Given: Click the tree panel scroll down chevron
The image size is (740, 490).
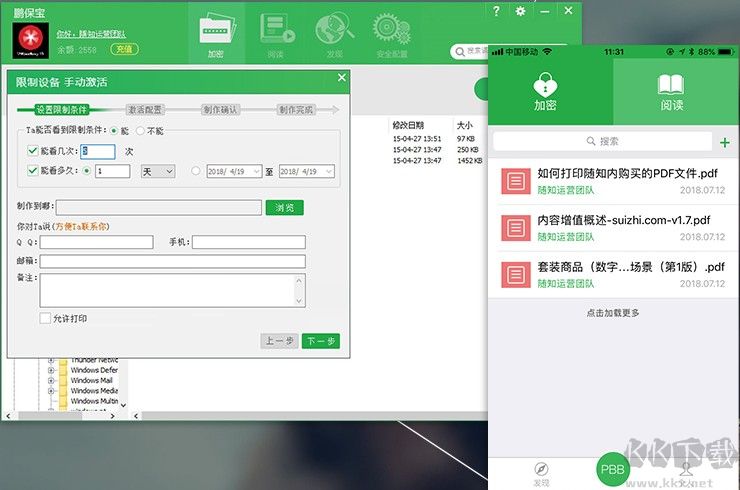Looking at the screenshot, I should (x=123, y=405).
